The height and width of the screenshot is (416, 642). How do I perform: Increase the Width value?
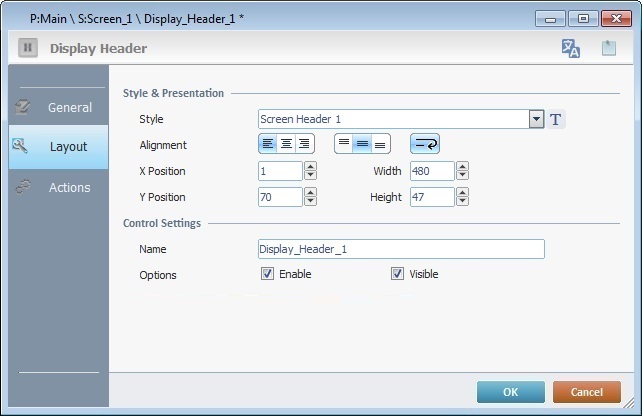pyautogui.click(x=462, y=167)
